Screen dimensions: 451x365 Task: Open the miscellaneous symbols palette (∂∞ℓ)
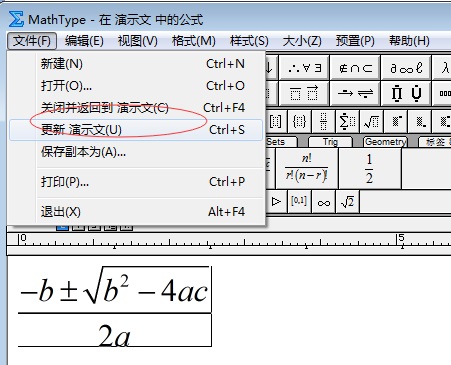click(406, 68)
